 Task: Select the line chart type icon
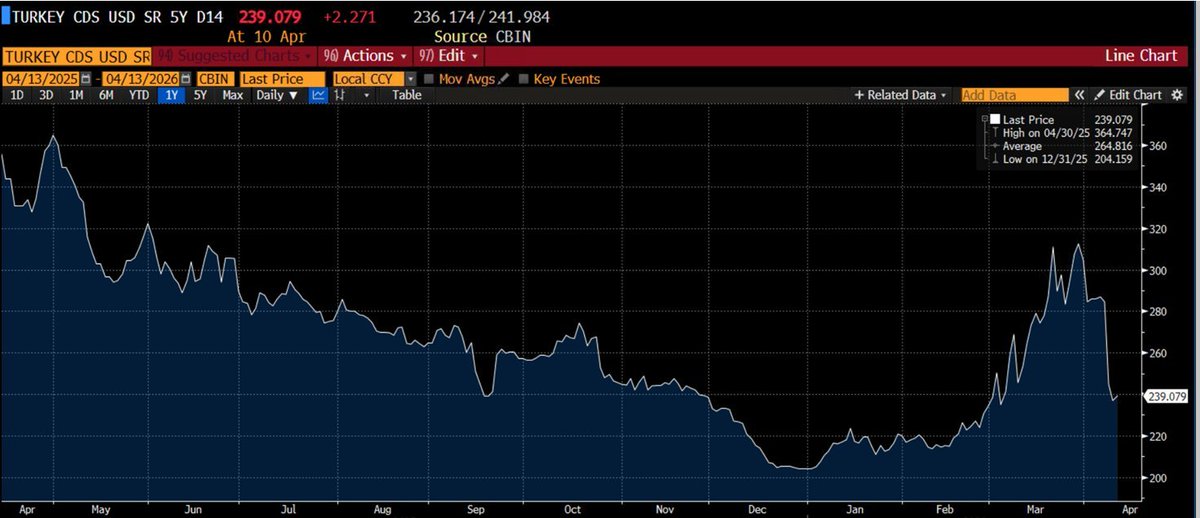coord(318,95)
